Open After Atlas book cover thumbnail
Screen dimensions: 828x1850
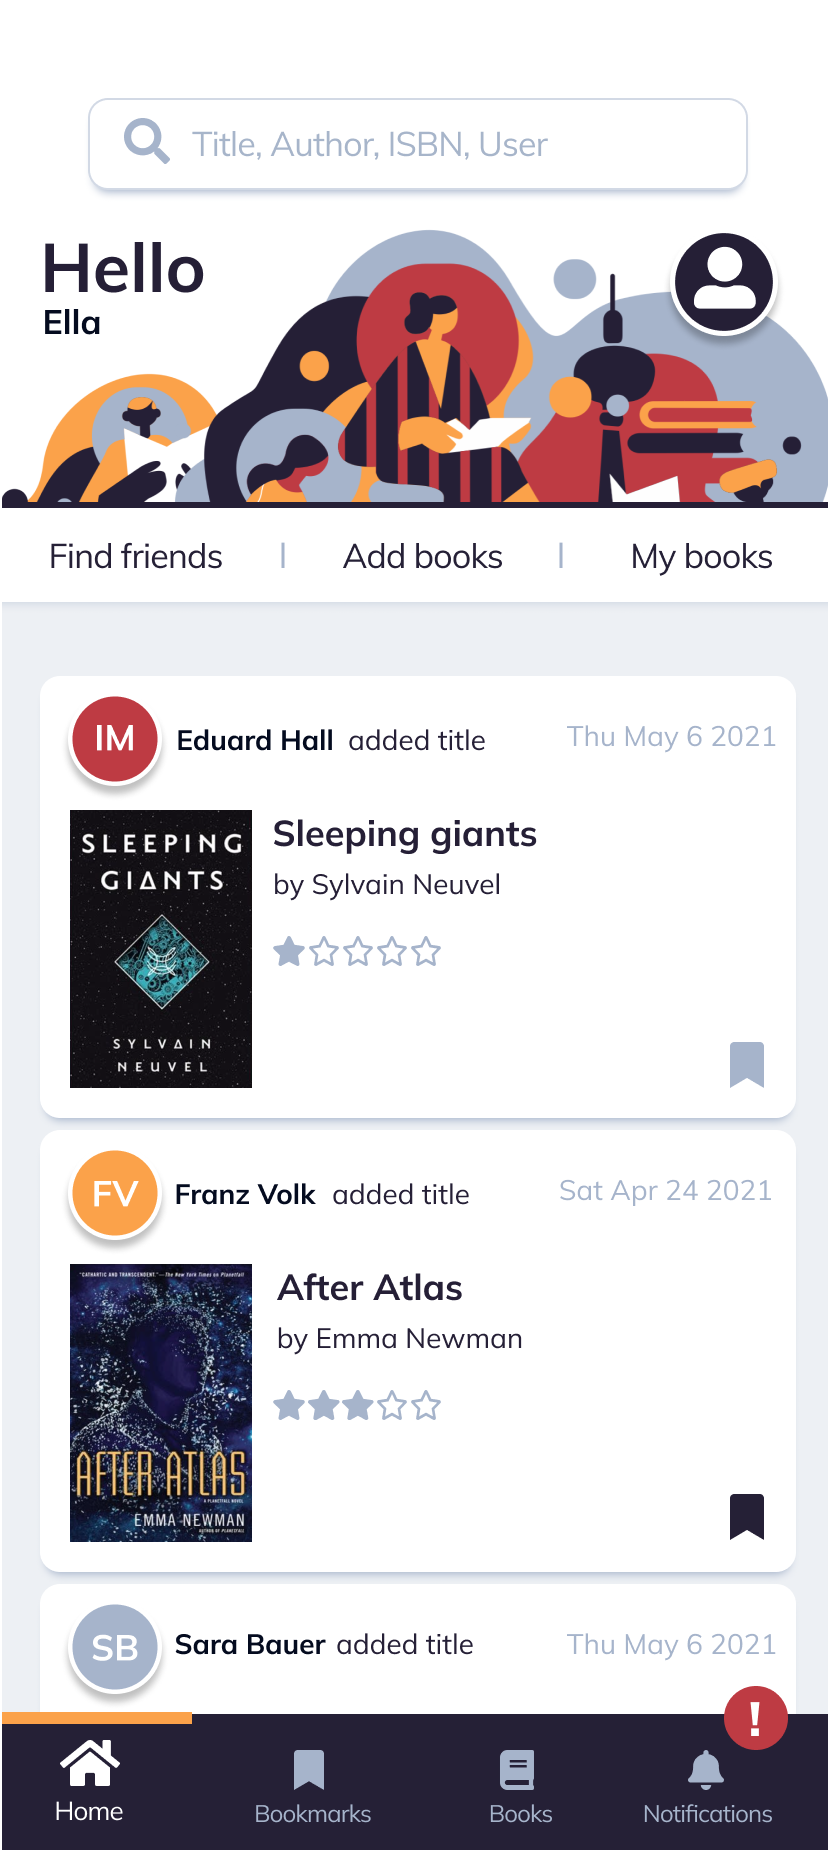click(x=161, y=1403)
